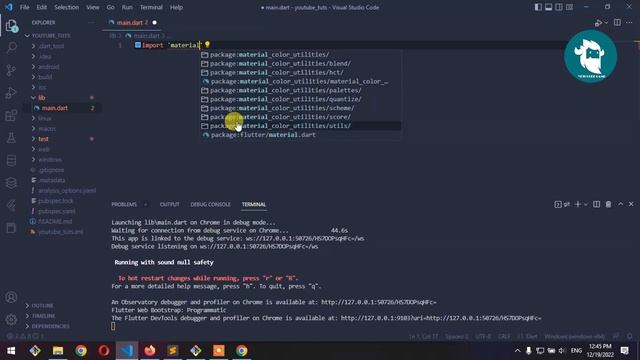Collapse the lib folder
The image size is (640, 360).
(x=41, y=98)
